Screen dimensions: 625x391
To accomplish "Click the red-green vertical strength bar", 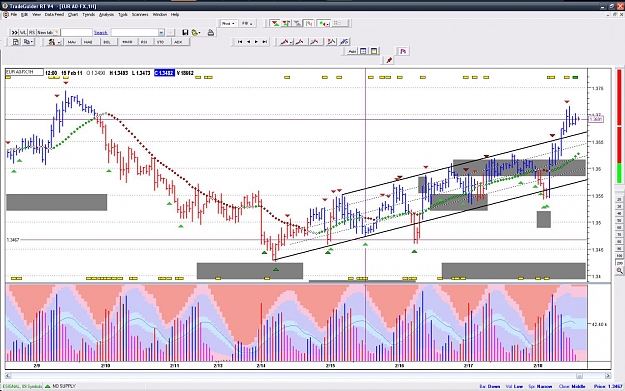I will tap(619, 127).
